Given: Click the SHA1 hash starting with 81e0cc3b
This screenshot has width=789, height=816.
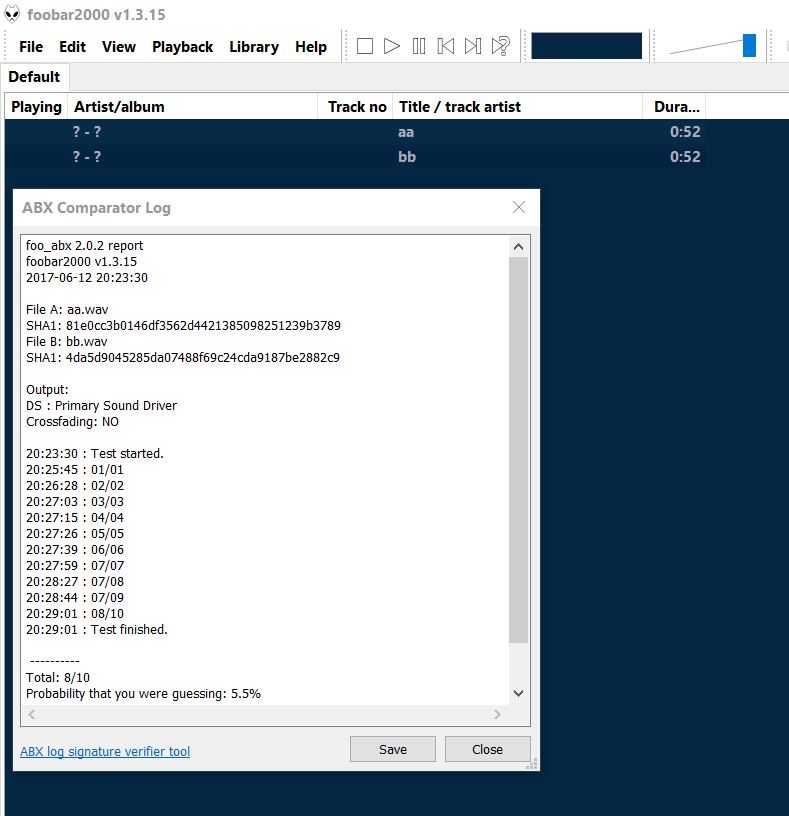Looking at the screenshot, I should (203, 326).
